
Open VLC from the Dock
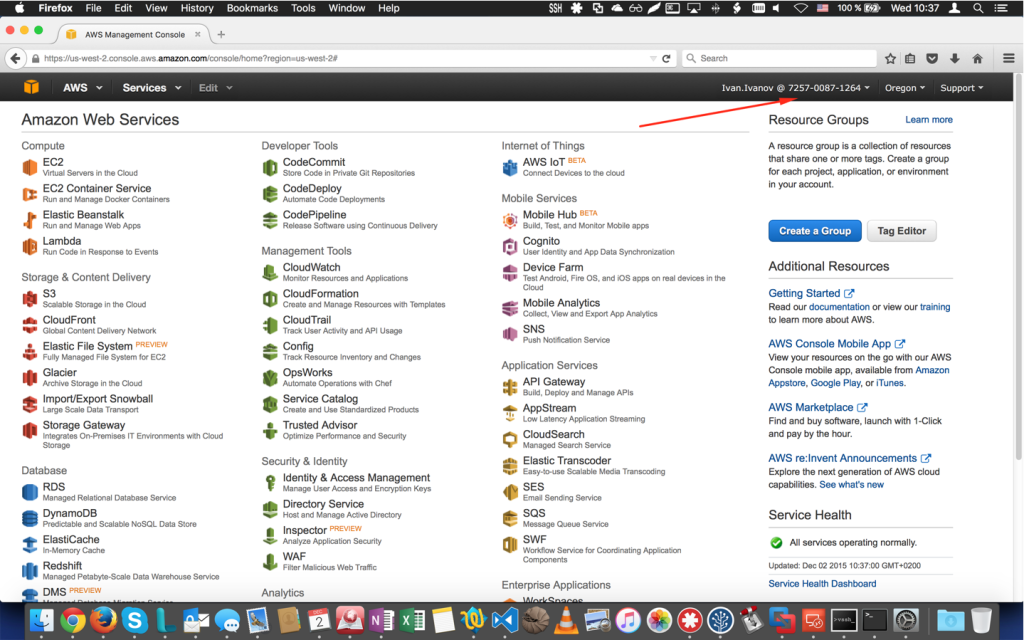click(566, 620)
